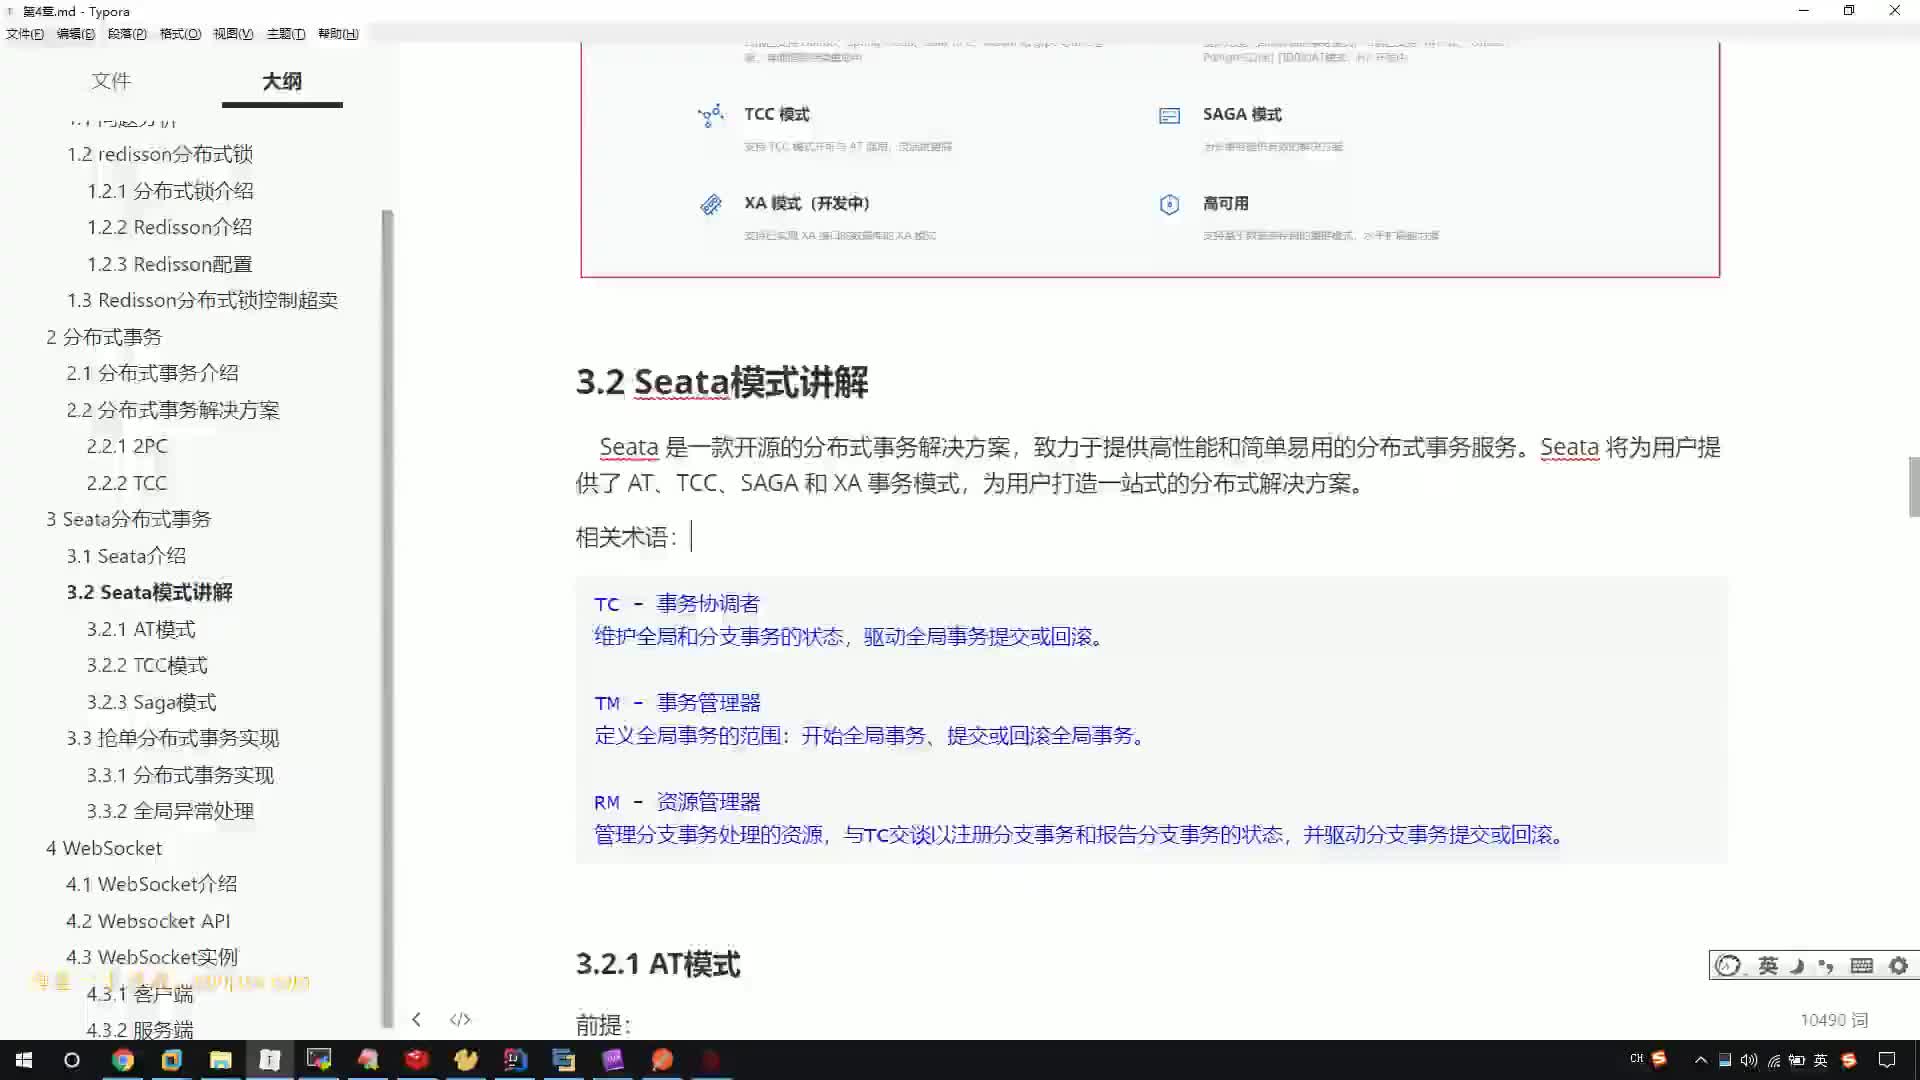Image resolution: width=1920 pixels, height=1080 pixels.
Task: Click the 10490 词 word count
Action: [1834, 1020]
